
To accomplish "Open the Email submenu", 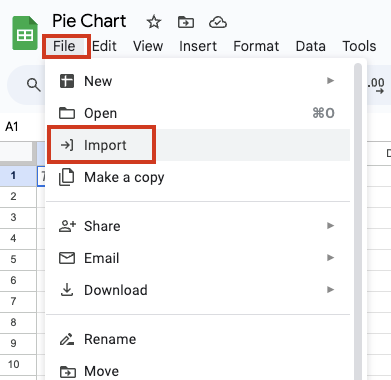I will [198, 258].
